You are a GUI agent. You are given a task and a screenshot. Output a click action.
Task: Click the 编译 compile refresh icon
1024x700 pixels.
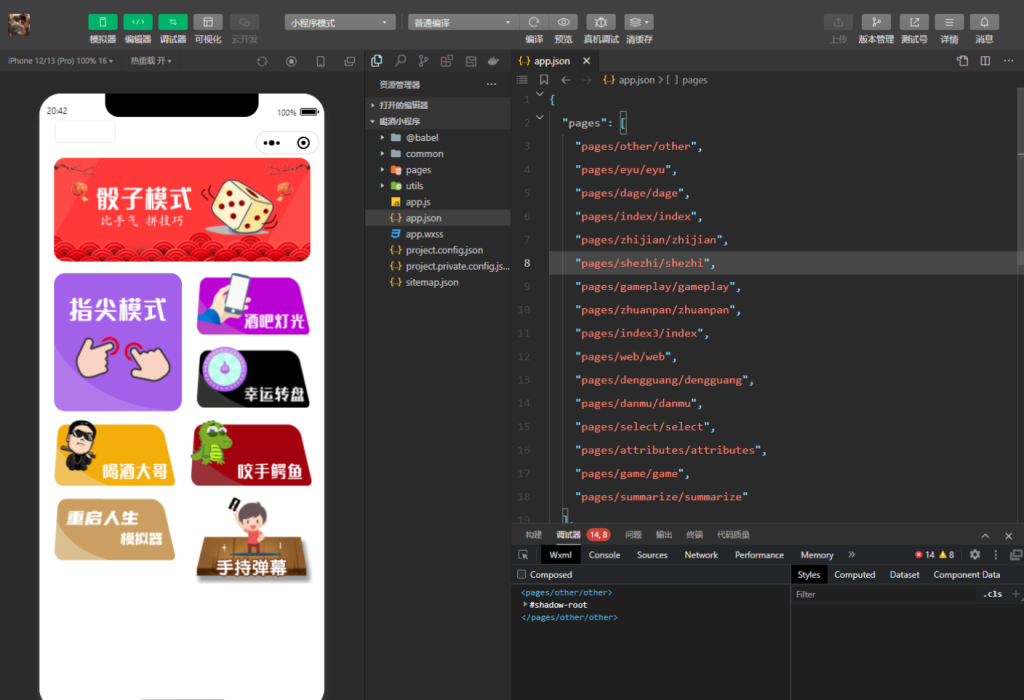tap(534, 22)
